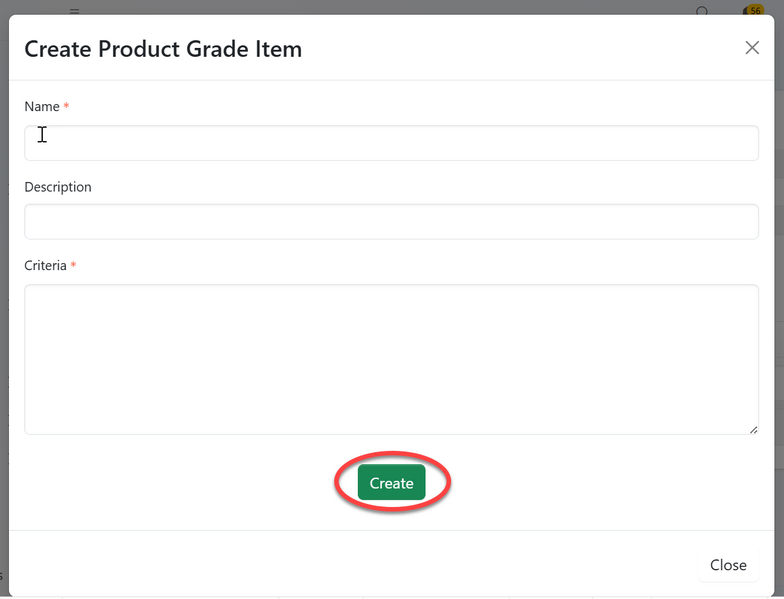Image resolution: width=784 pixels, height=599 pixels.
Task: Click the required asterisk beside Criteria
Action: click(x=74, y=265)
